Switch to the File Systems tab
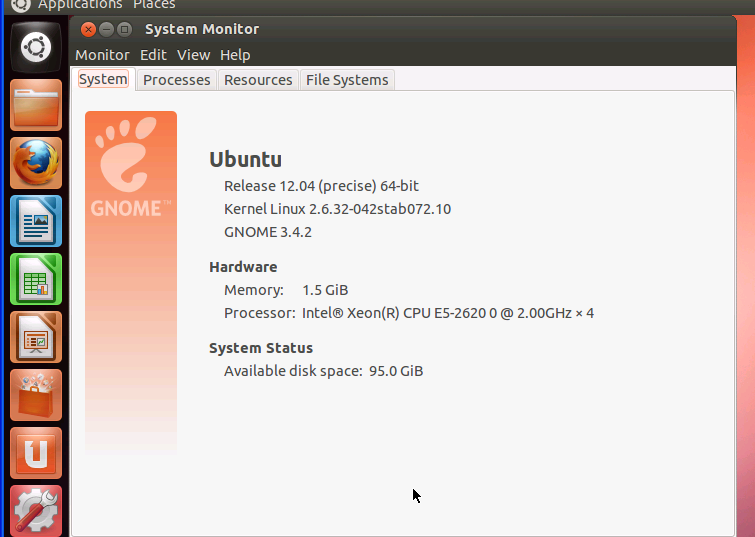Screen dimensions: 755x537 pyautogui.click(x=347, y=80)
